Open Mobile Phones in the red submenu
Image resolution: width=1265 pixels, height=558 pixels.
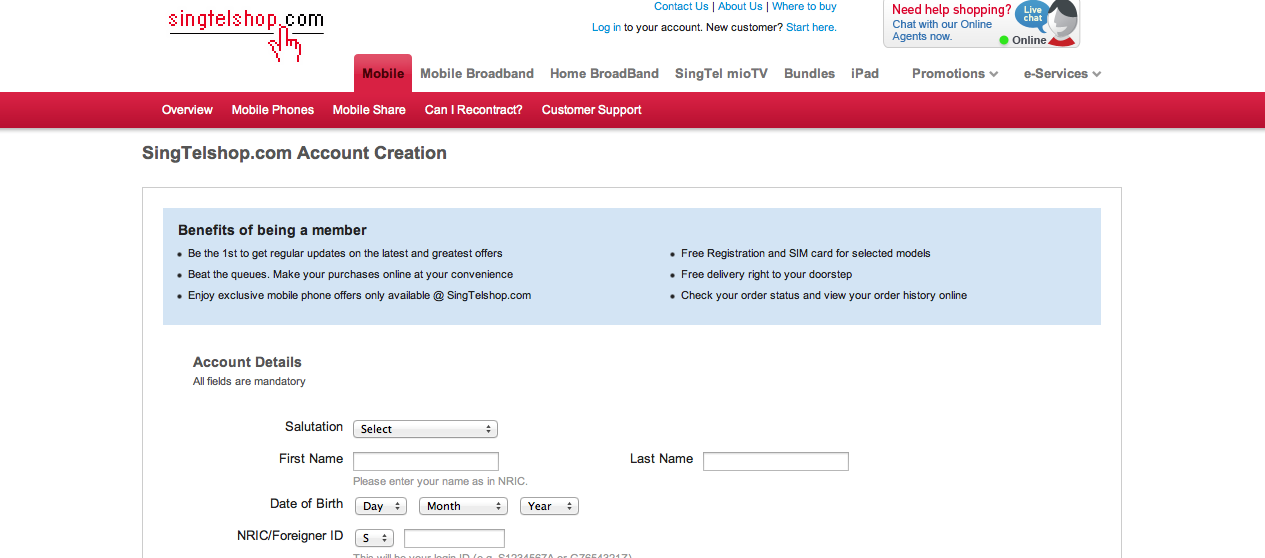(x=273, y=110)
